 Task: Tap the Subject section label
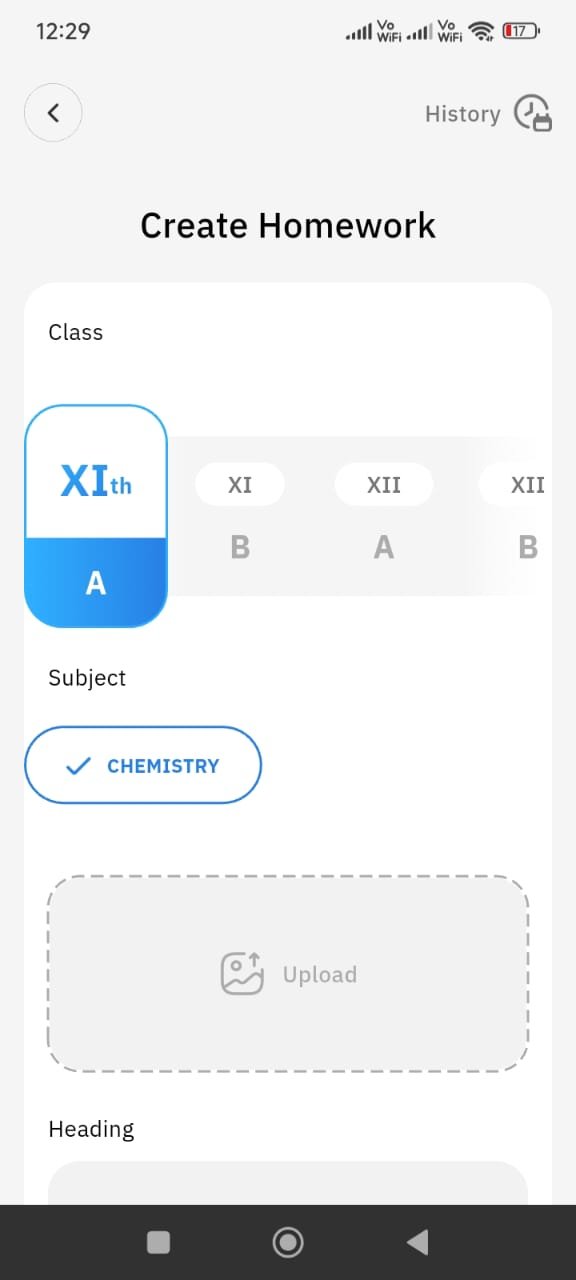click(x=86, y=677)
